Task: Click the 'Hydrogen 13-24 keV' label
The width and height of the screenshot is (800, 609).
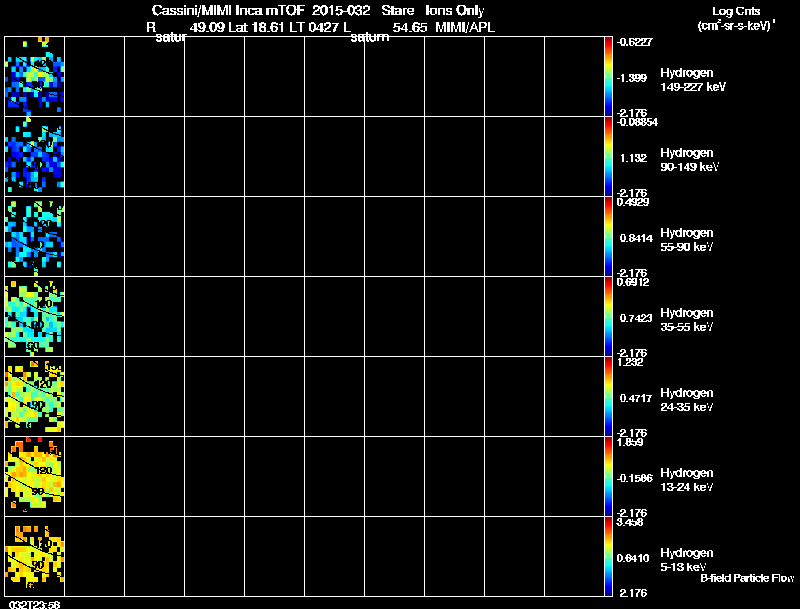Action: click(x=687, y=480)
